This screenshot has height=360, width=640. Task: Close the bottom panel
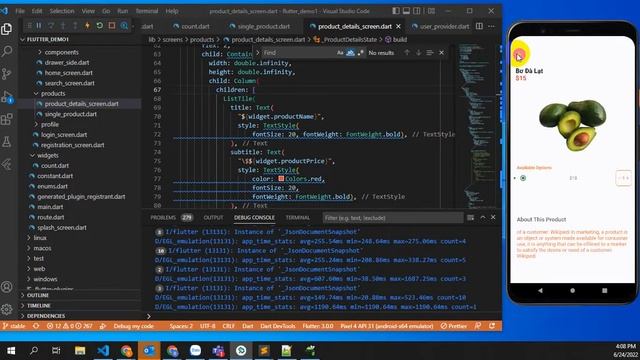click(x=493, y=218)
